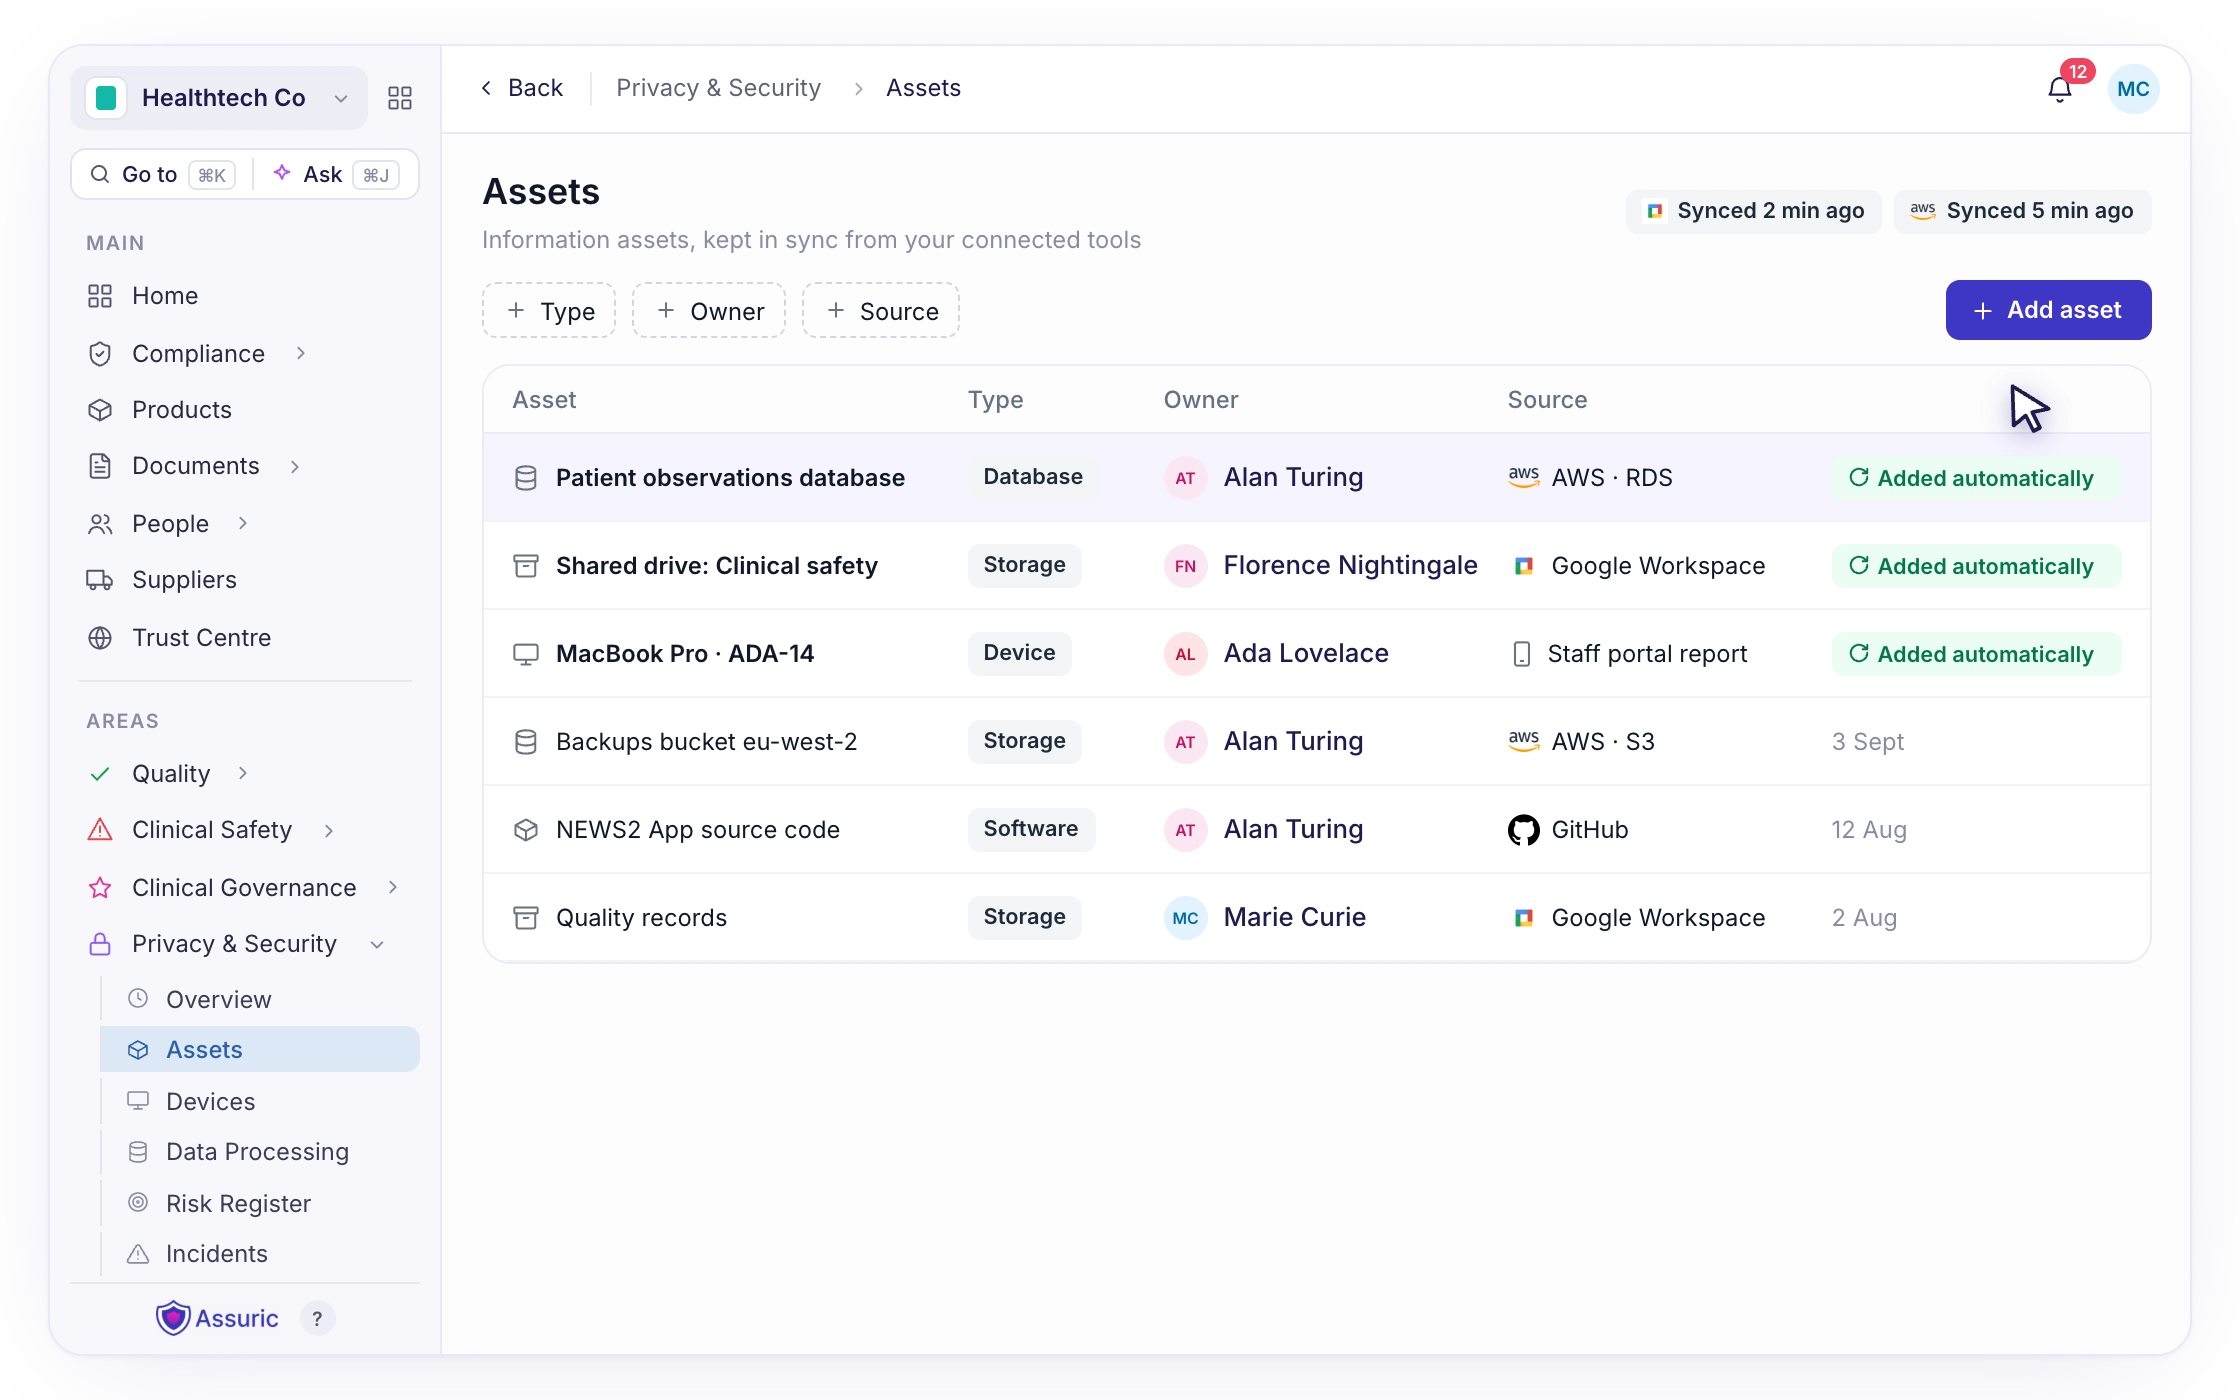
Task: Click the AWS Synced 5 min ago badge
Action: (x=2022, y=211)
